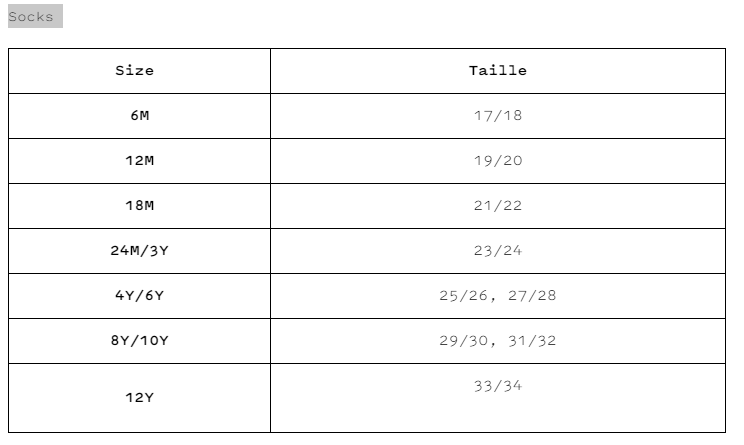The height and width of the screenshot is (445, 744).
Task: Click the 18M size row label
Action: [x=139, y=206]
